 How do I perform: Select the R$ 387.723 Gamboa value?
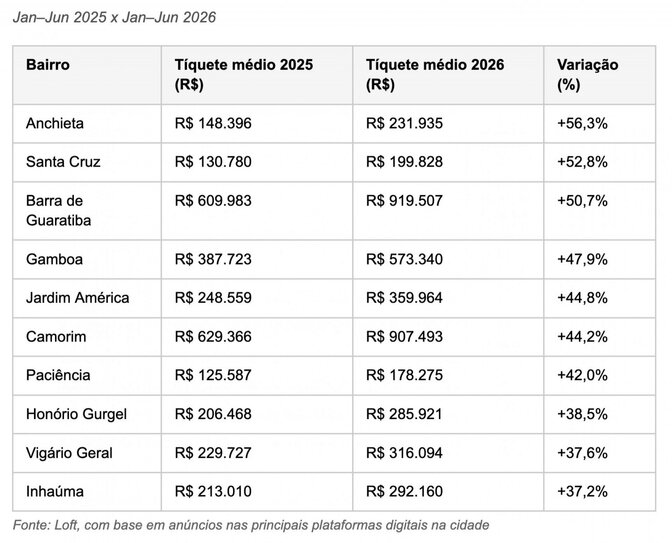[213, 259]
